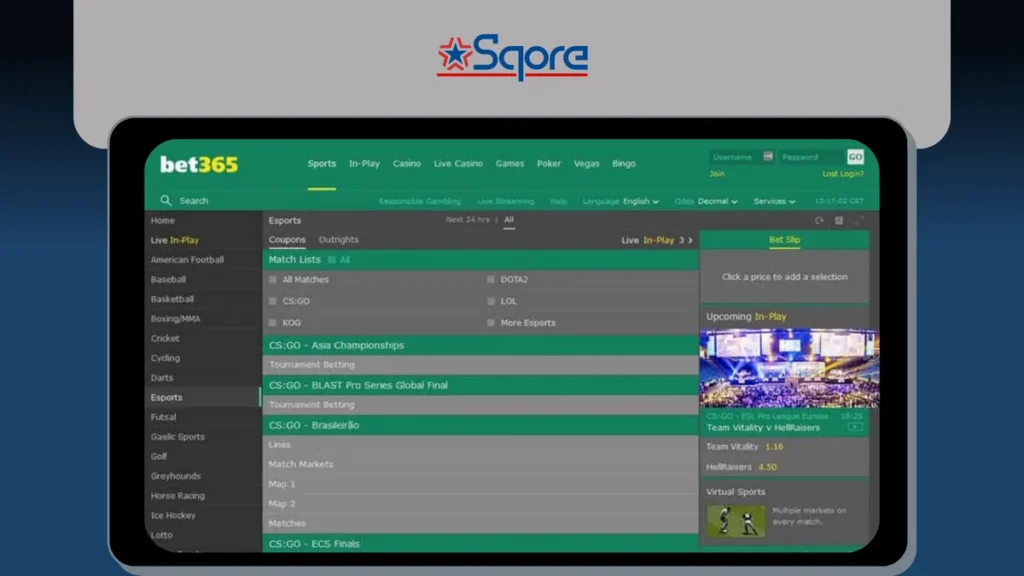1024x576 pixels.
Task: Switch to the Outrights tab
Action: click(x=339, y=240)
